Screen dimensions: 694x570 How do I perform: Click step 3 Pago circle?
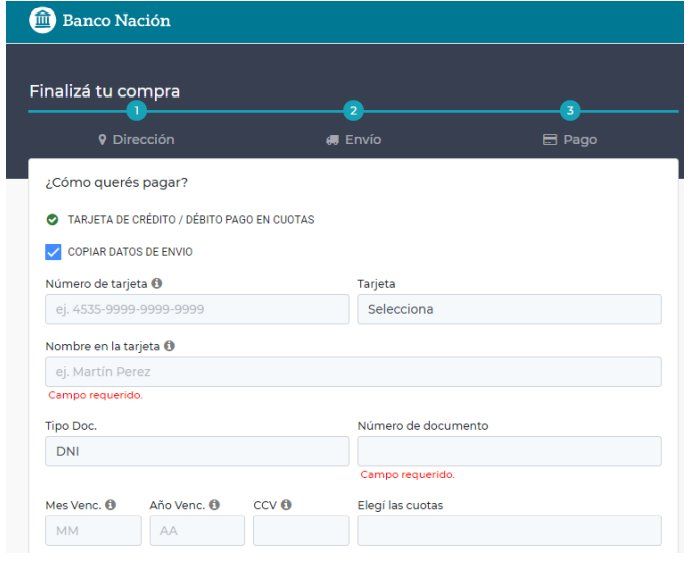tap(569, 111)
